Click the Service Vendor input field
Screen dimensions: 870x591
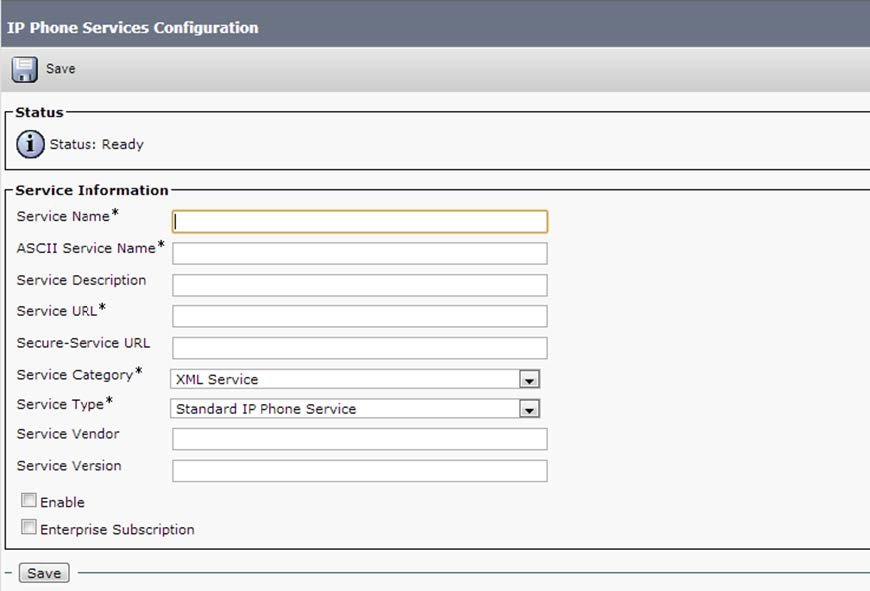point(360,439)
